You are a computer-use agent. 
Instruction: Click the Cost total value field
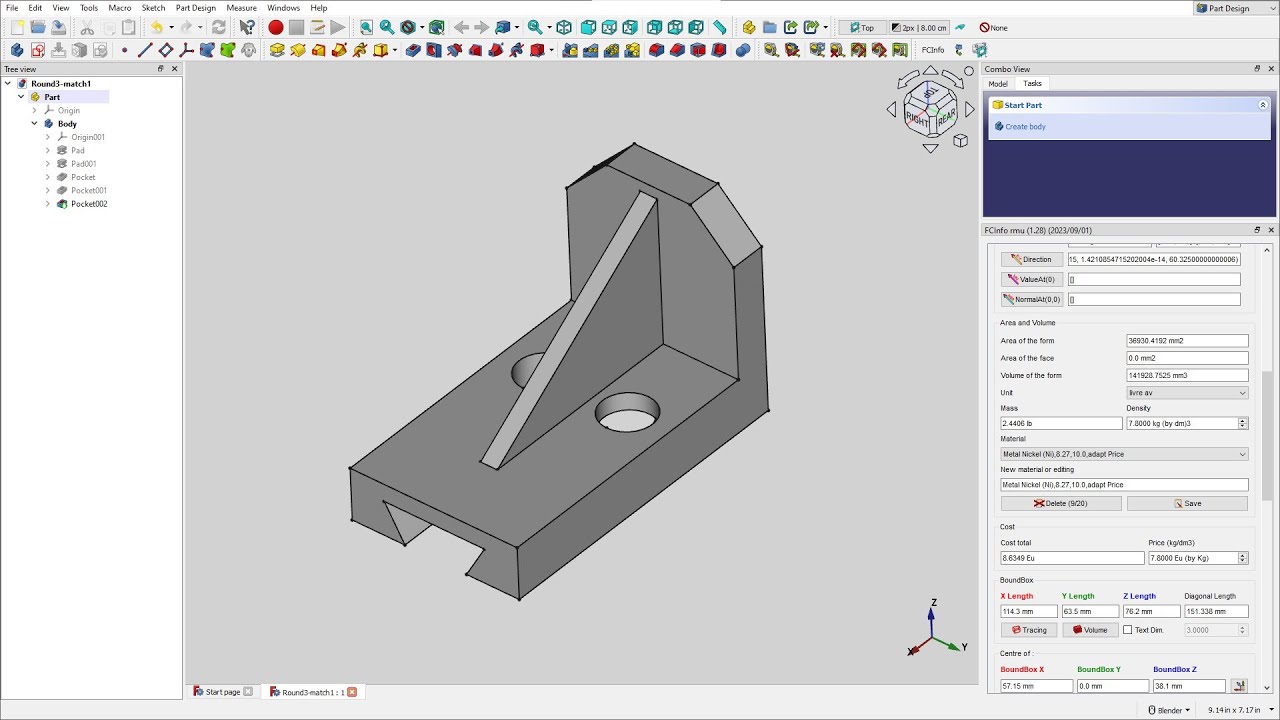click(1072, 558)
